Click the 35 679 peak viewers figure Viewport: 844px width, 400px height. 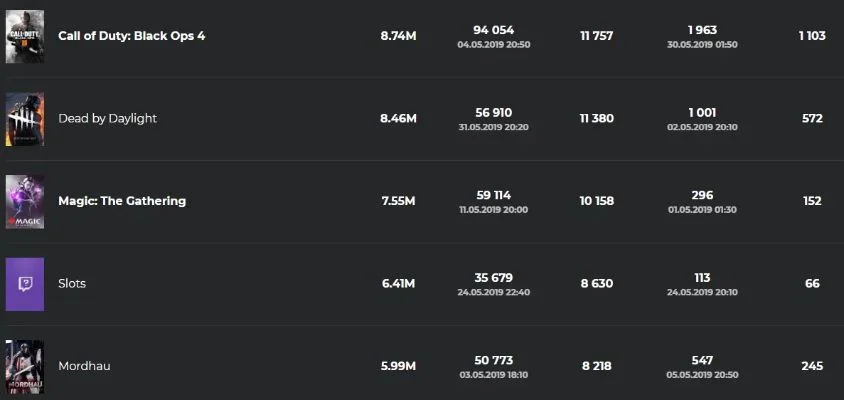click(494, 278)
